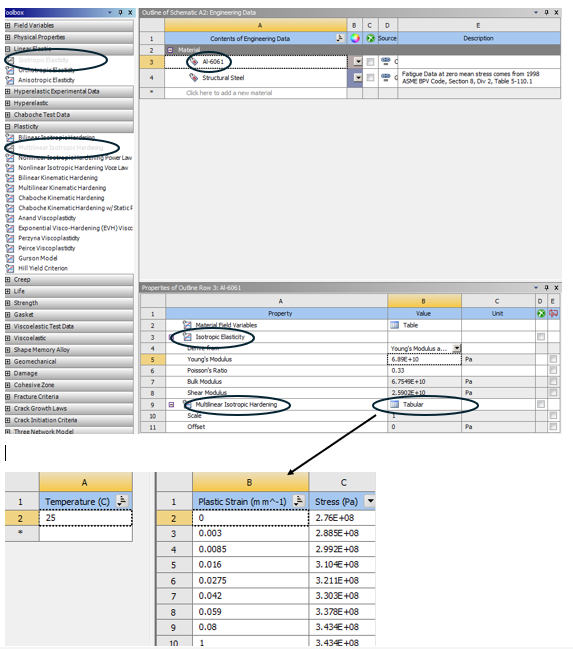Select the Young's Modulus value cell

coord(424,359)
